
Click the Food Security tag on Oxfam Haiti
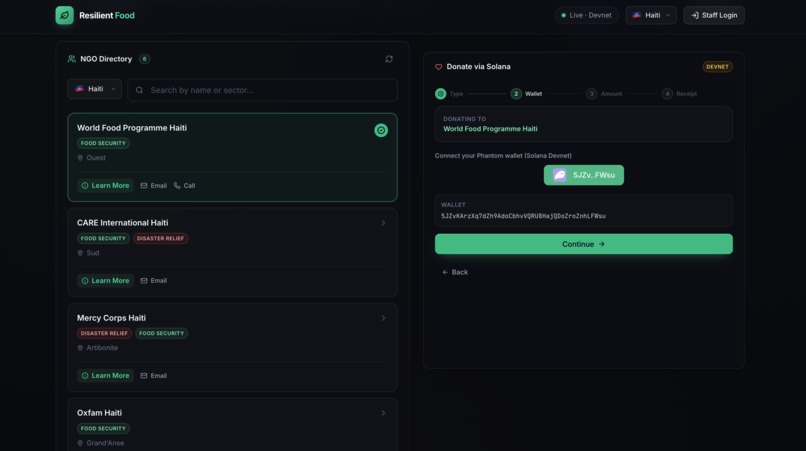(x=103, y=428)
